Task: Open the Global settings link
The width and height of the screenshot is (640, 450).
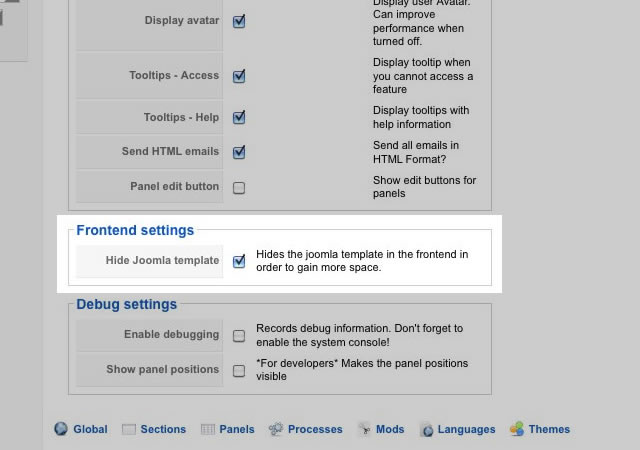Action: [90, 429]
